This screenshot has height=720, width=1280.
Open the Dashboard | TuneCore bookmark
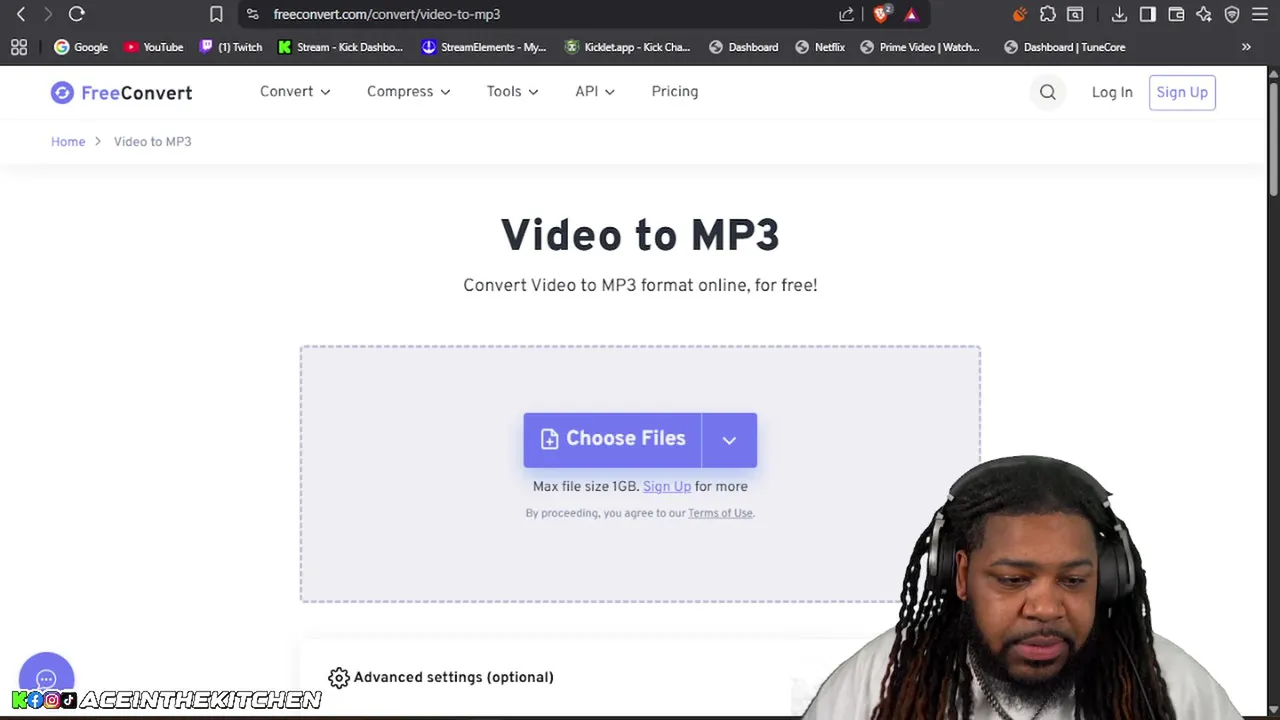coord(1065,47)
